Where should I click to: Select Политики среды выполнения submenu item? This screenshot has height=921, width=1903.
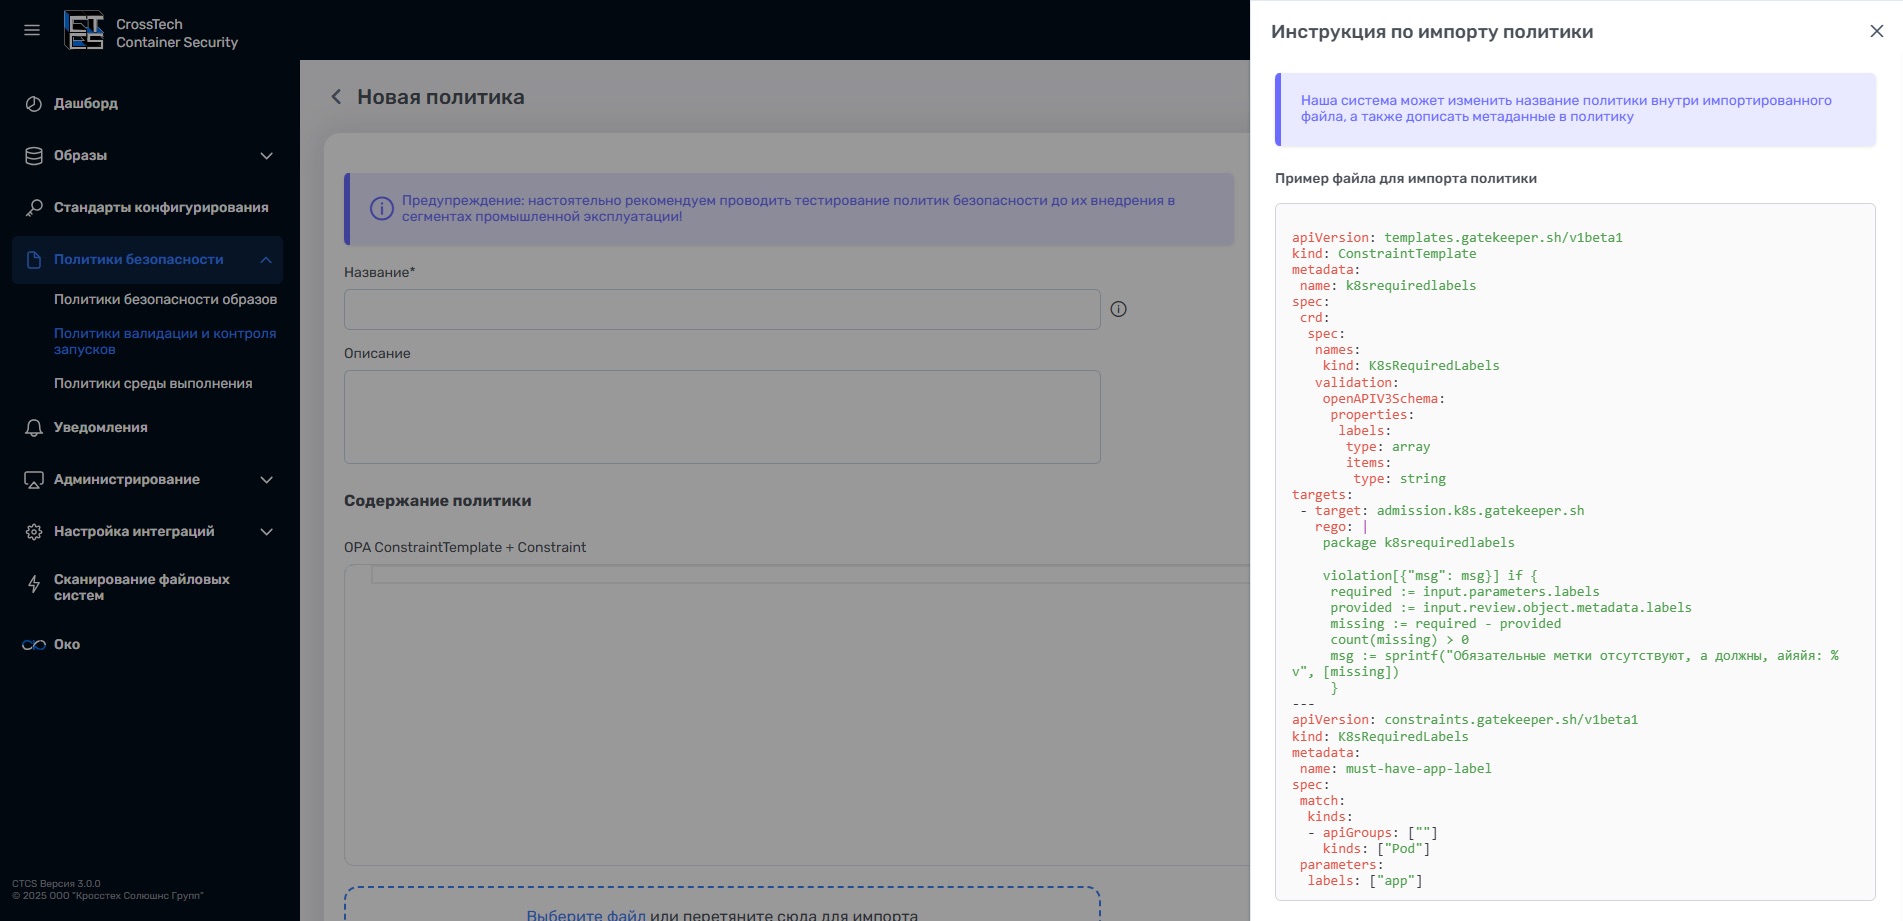pyautogui.click(x=153, y=384)
